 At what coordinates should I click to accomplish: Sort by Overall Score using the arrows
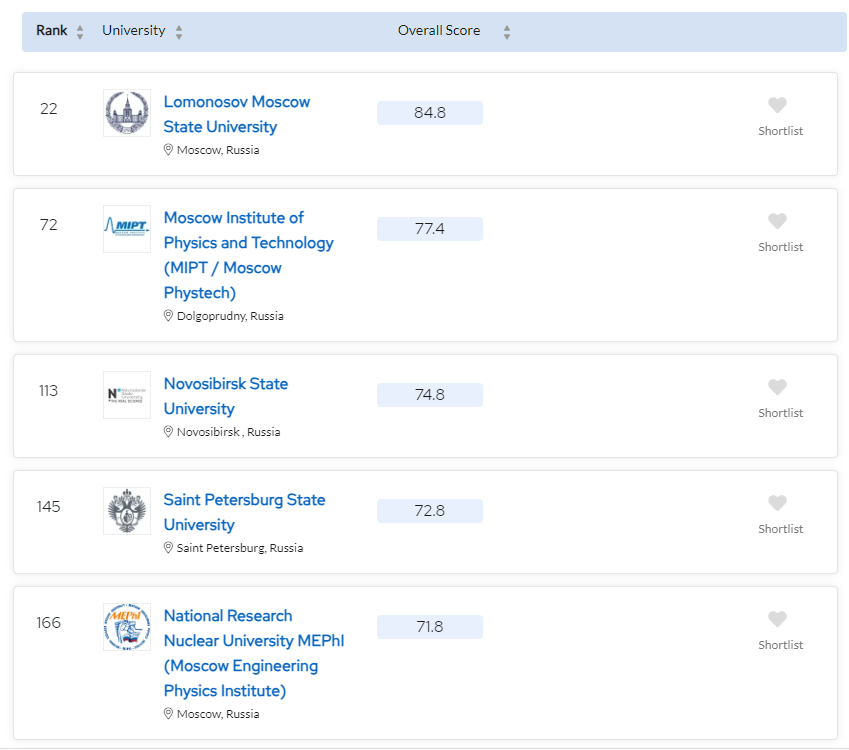coord(507,32)
